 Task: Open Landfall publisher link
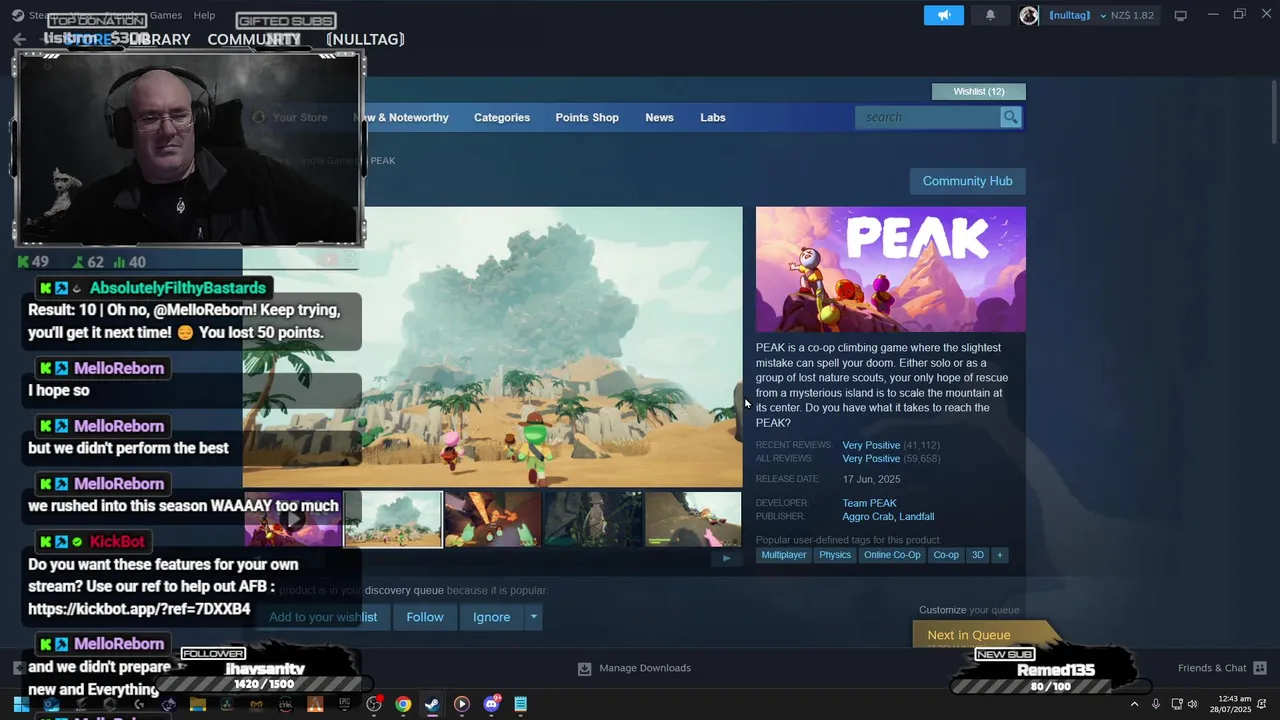coord(917,517)
